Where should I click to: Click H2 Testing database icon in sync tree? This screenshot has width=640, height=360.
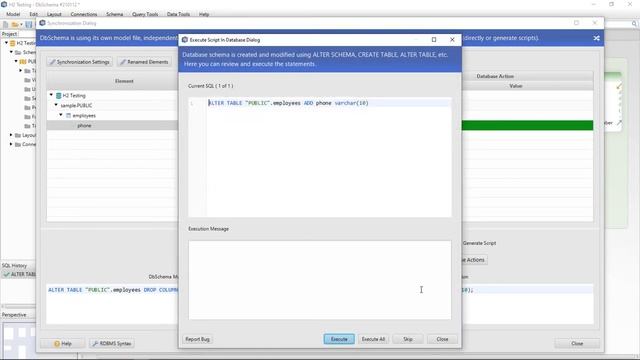pos(59,96)
